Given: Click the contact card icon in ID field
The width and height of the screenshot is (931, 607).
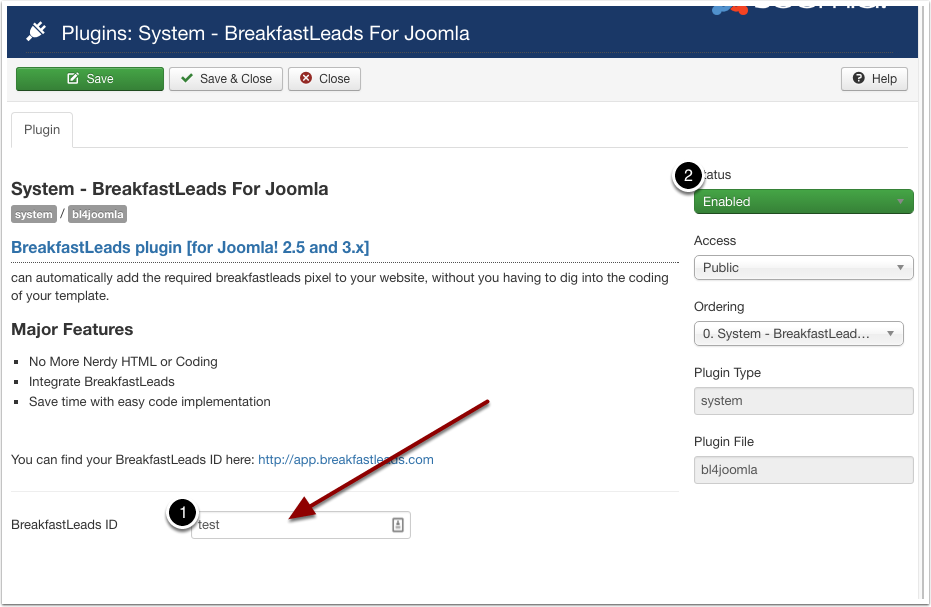Looking at the screenshot, I should (398, 525).
